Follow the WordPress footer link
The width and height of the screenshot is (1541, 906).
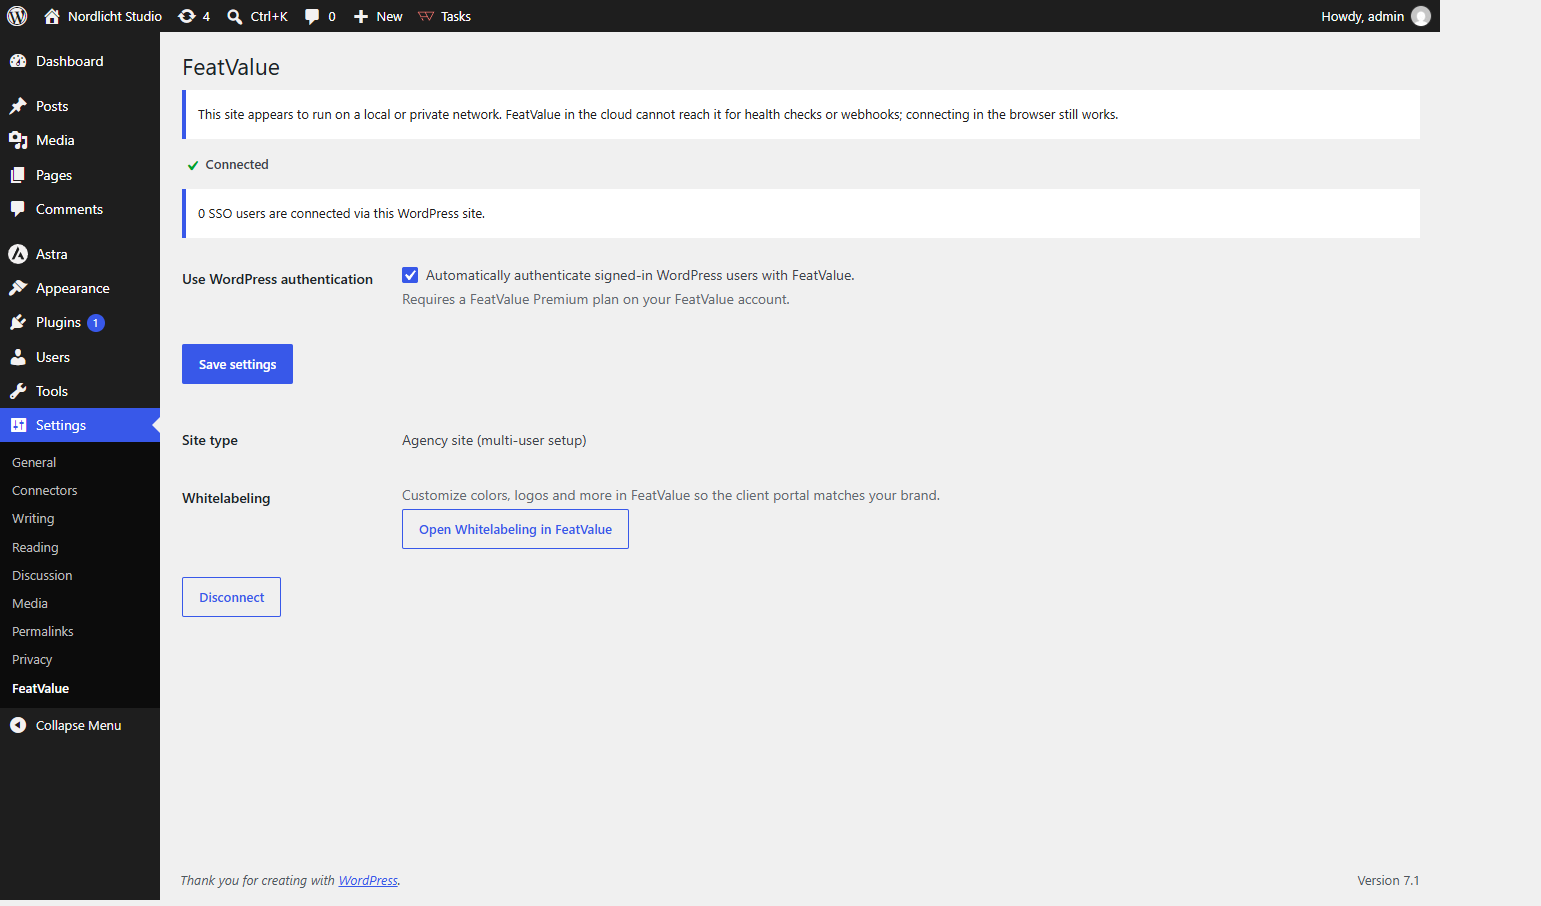point(368,880)
